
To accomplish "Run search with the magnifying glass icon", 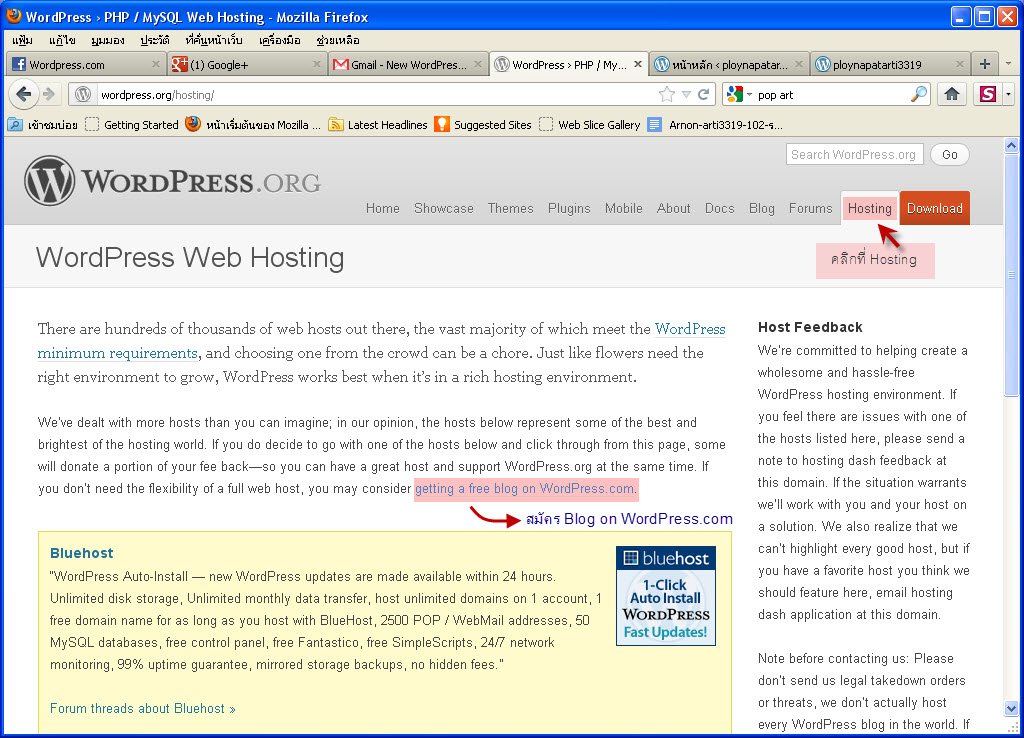I will [x=918, y=95].
